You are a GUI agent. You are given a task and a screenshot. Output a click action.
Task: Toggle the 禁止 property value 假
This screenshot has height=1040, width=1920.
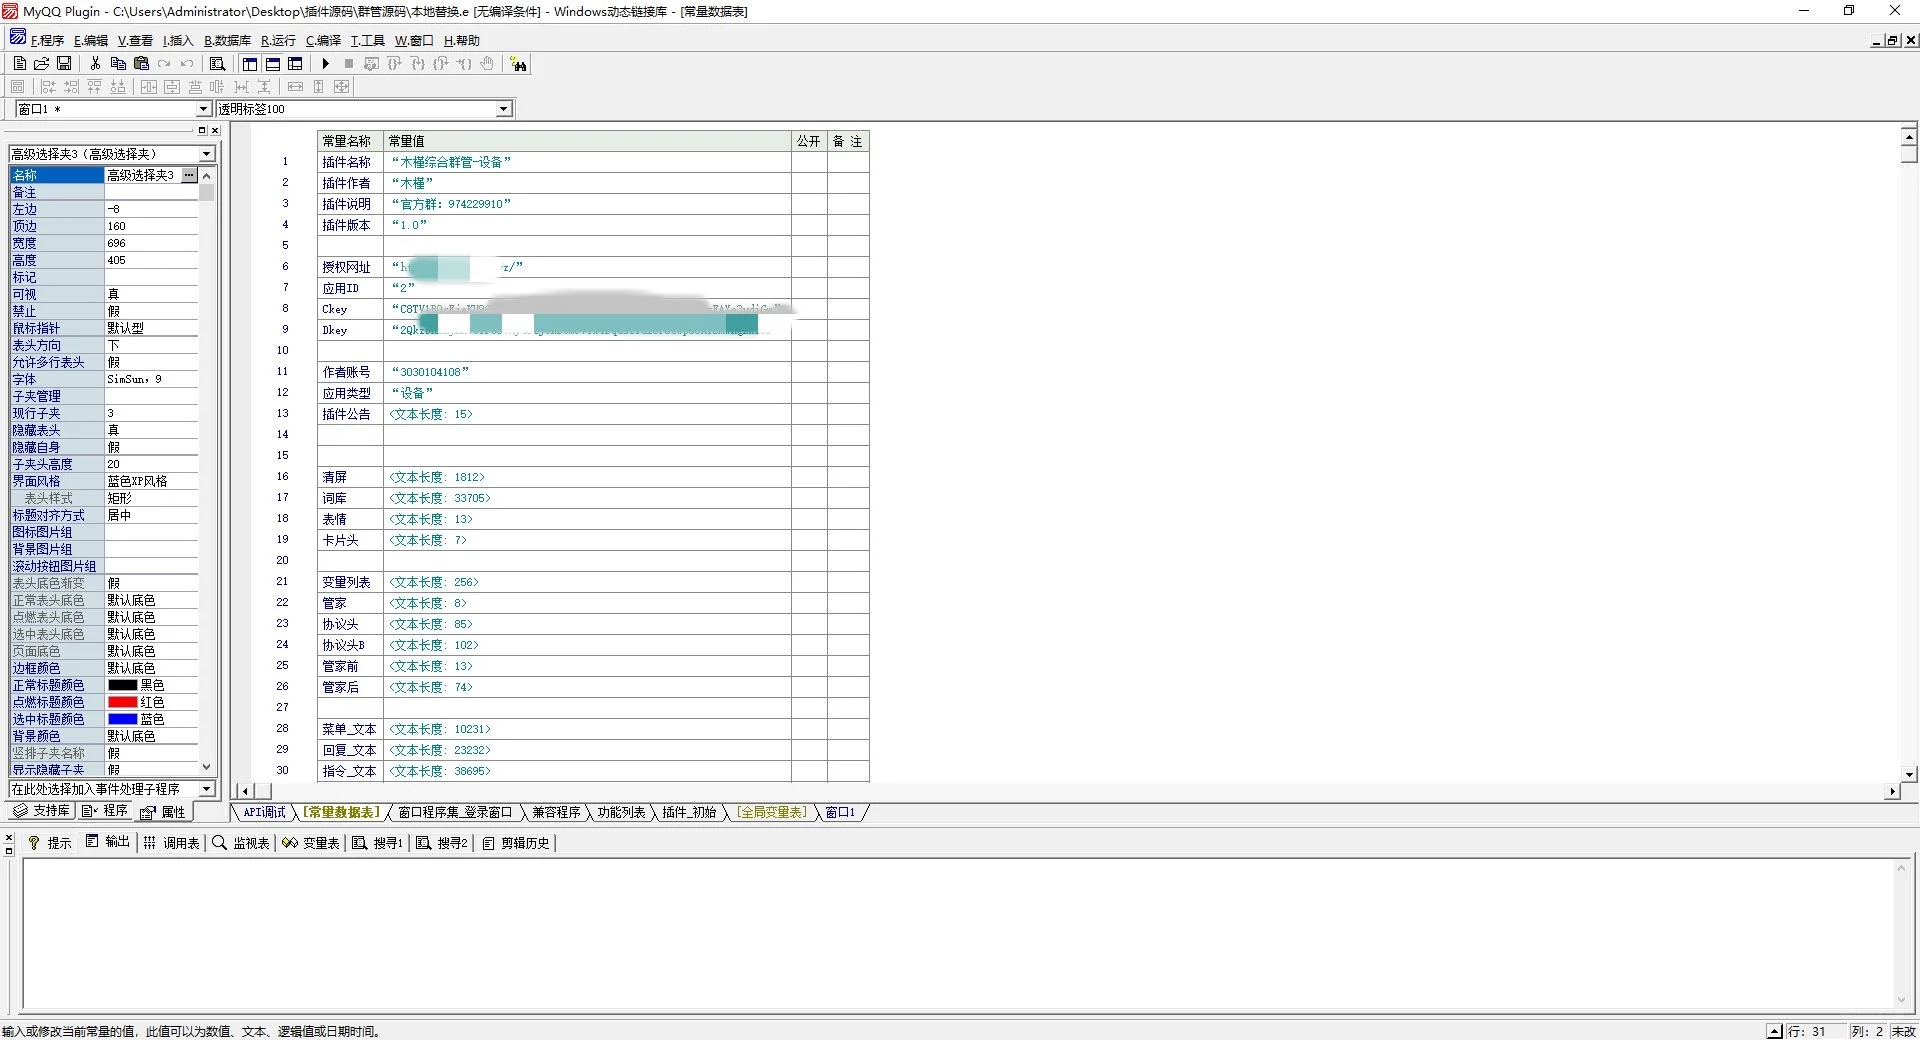coord(151,311)
